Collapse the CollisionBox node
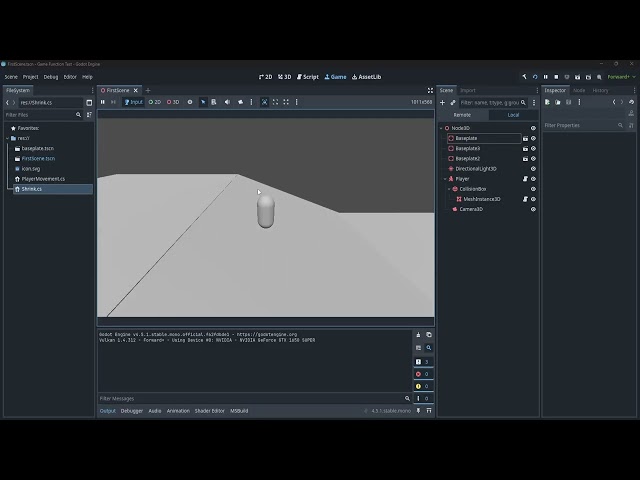This screenshot has width=640, height=480. (x=449, y=189)
